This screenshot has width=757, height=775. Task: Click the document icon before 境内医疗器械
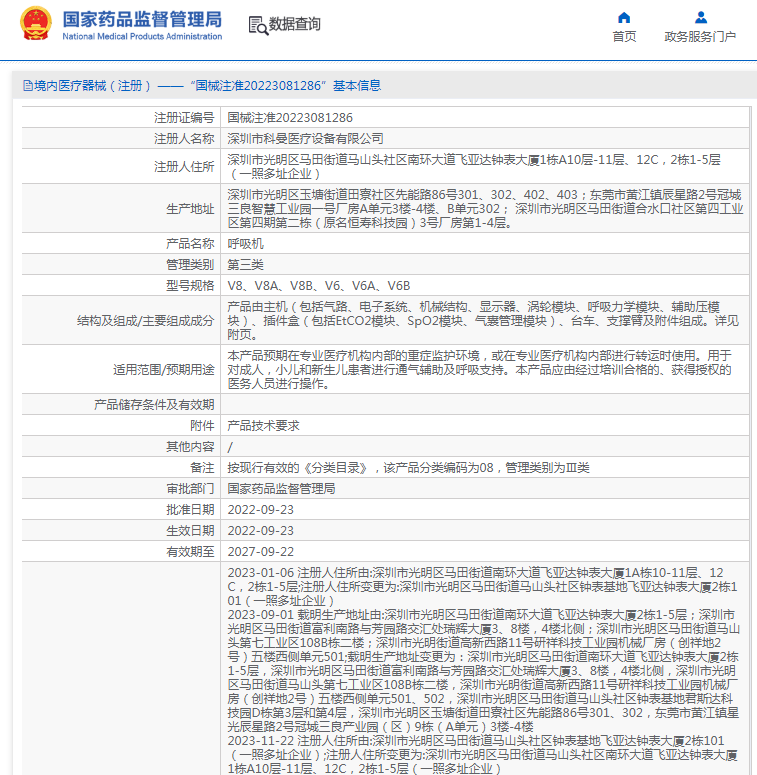[27, 87]
